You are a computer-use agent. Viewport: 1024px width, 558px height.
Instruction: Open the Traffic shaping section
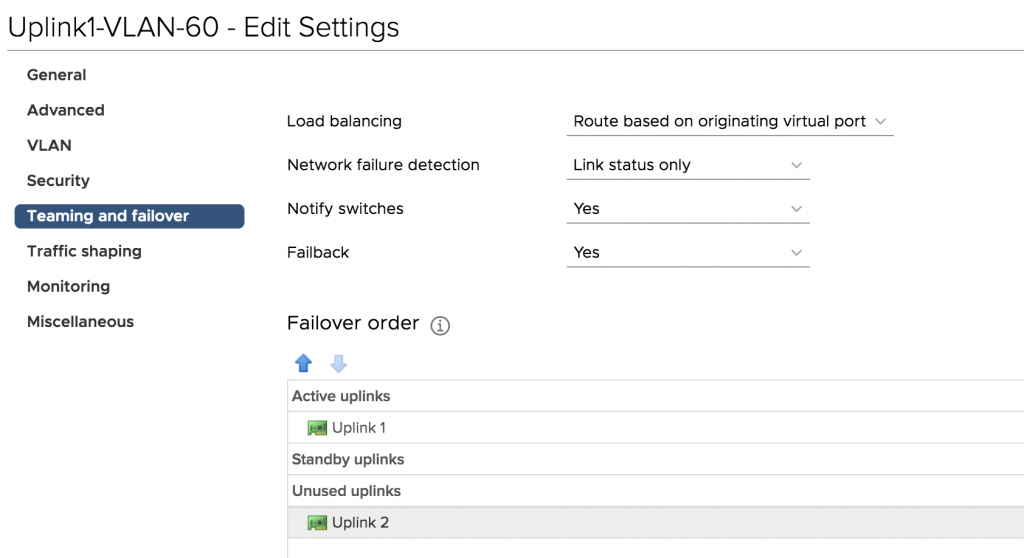point(84,252)
